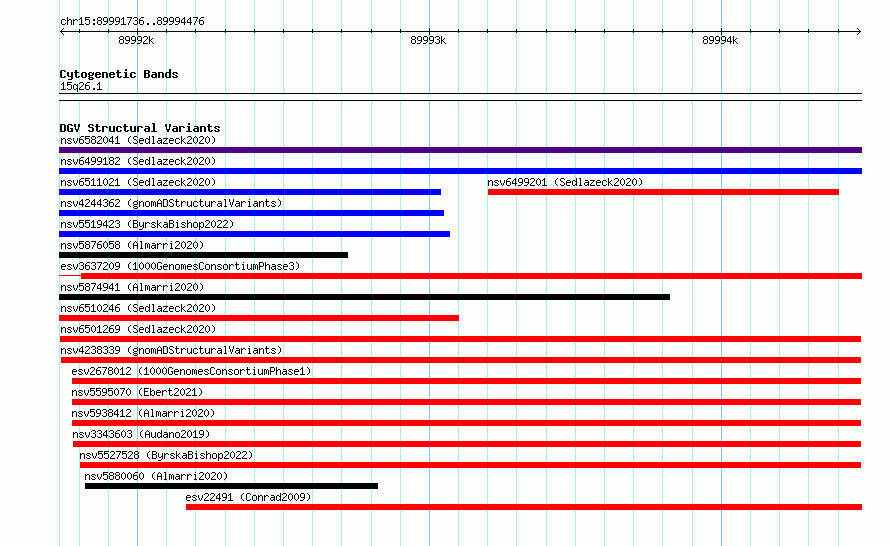890x546 pixels.
Task: Click nsv6501269 (Sedlazeck2020) label
Action: (138, 329)
